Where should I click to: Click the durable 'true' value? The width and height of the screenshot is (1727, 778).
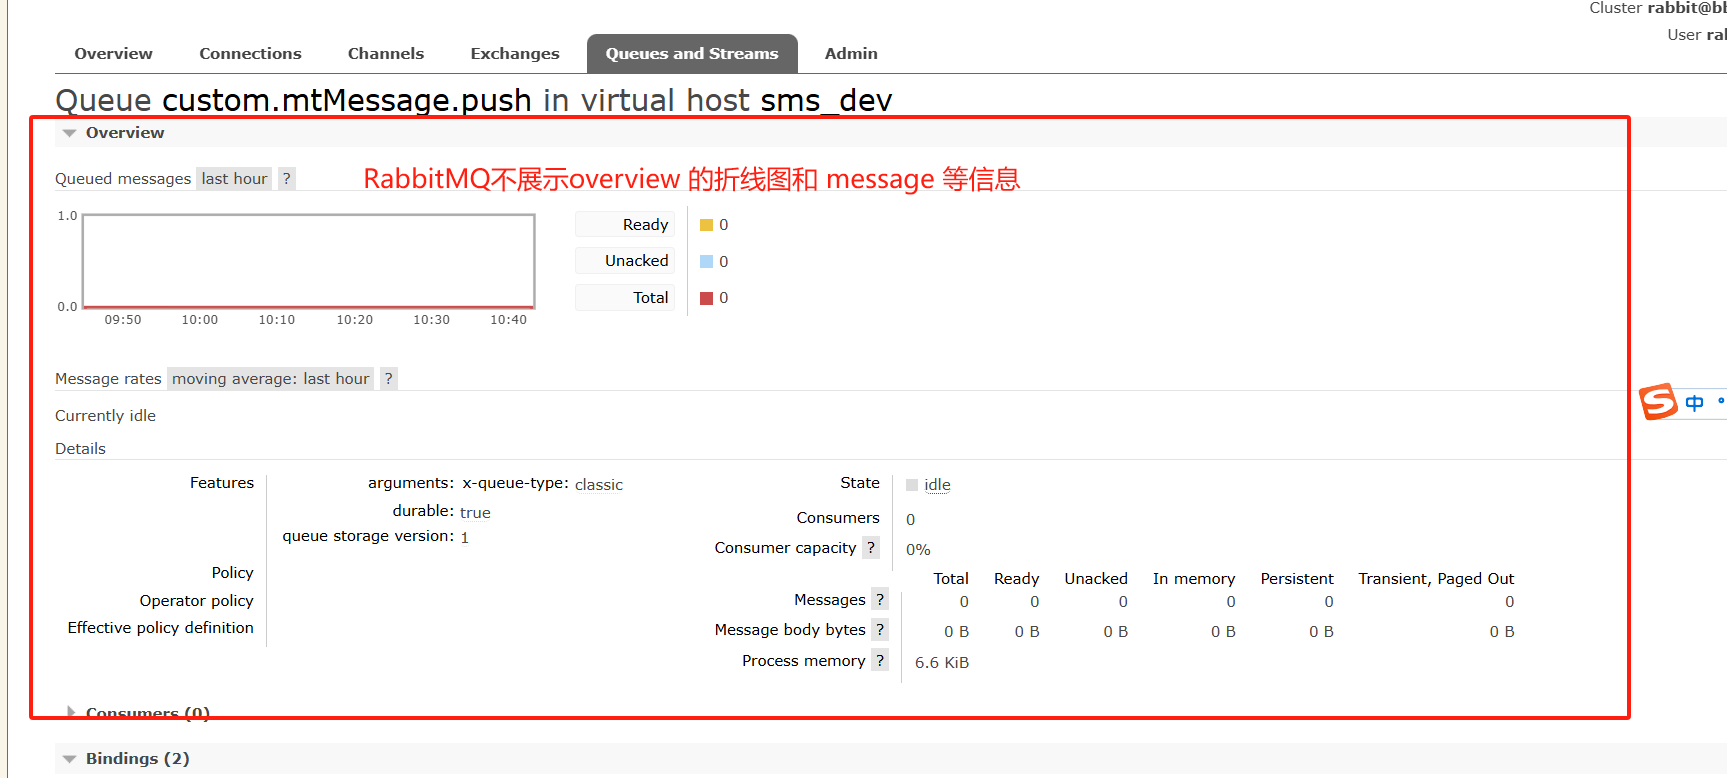coord(475,513)
